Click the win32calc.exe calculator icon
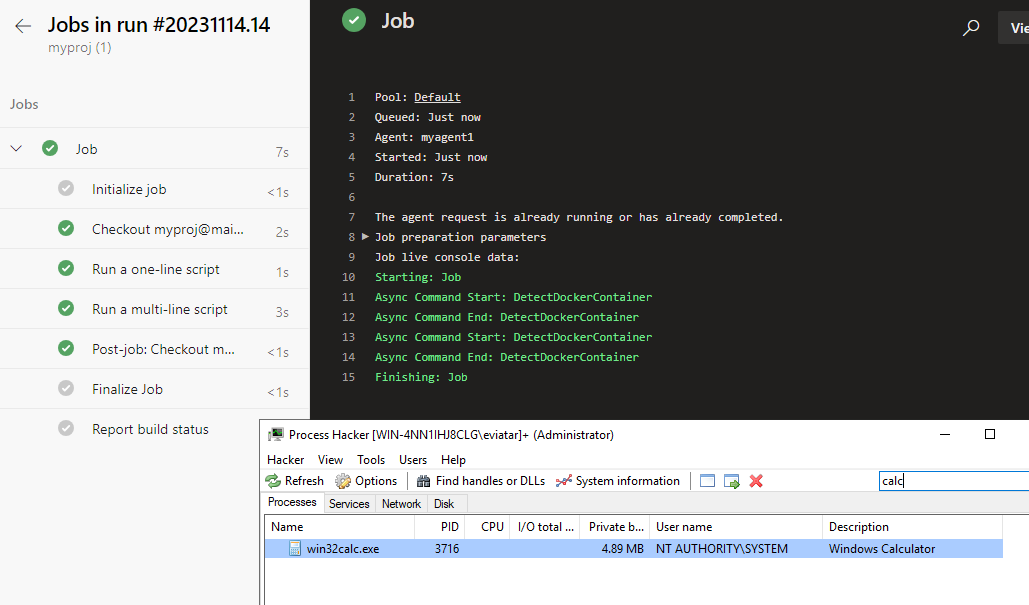The image size is (1029, 605). [x=295, y=549]
